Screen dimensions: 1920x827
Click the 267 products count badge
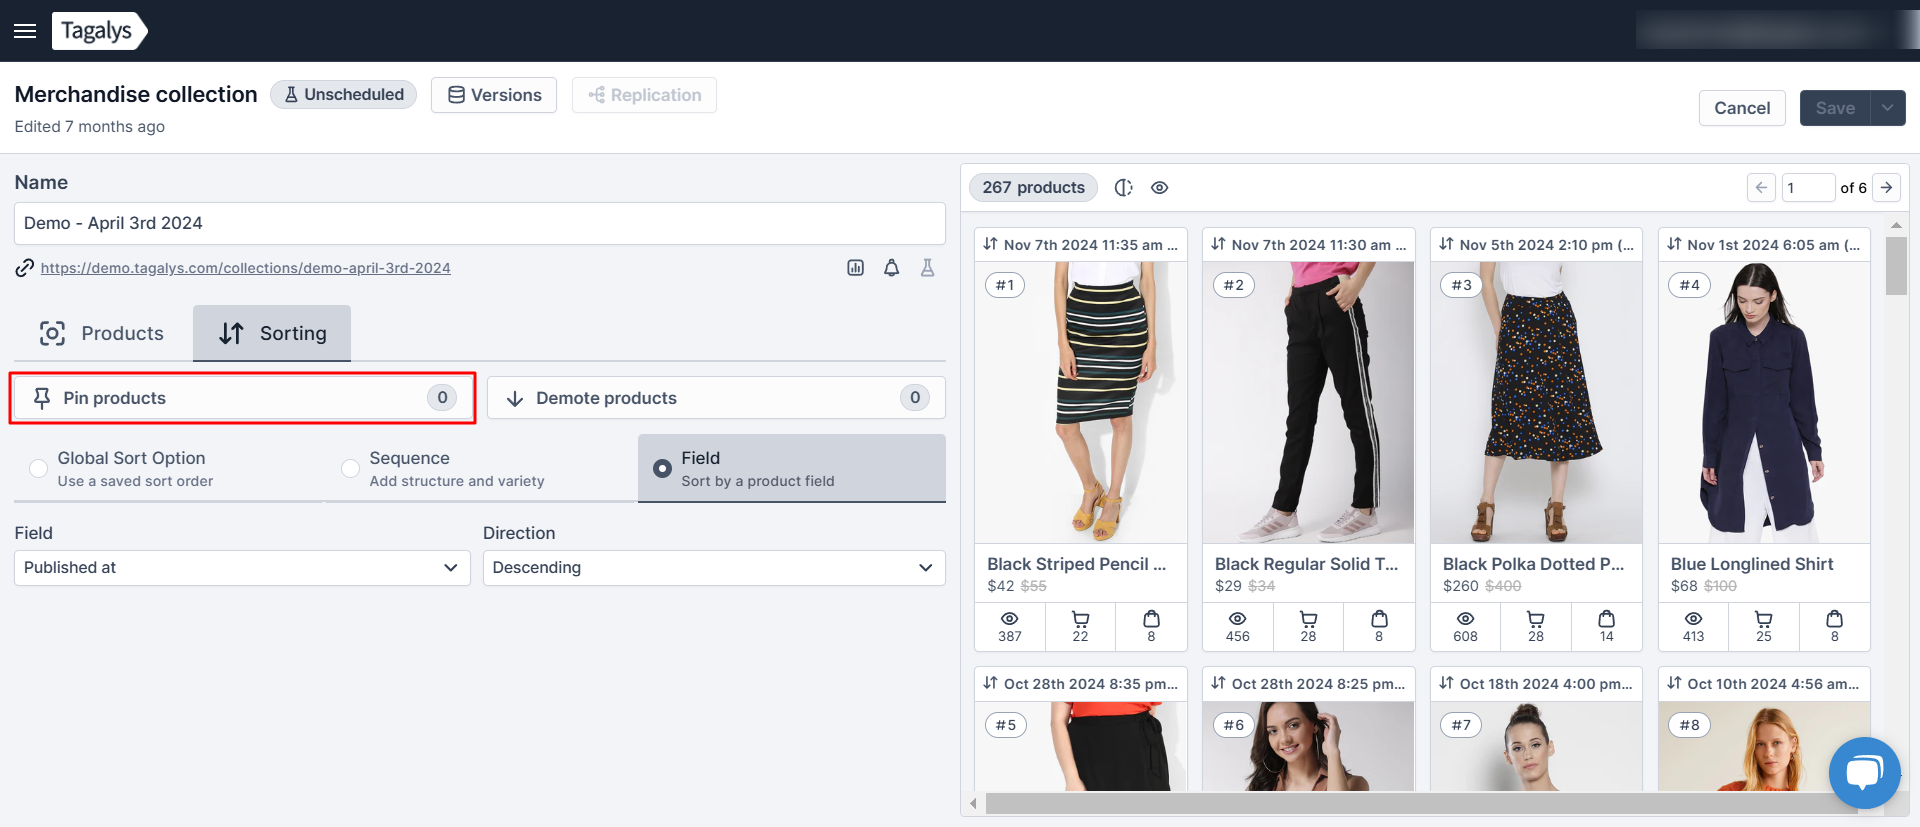(x=1033, y=188)
